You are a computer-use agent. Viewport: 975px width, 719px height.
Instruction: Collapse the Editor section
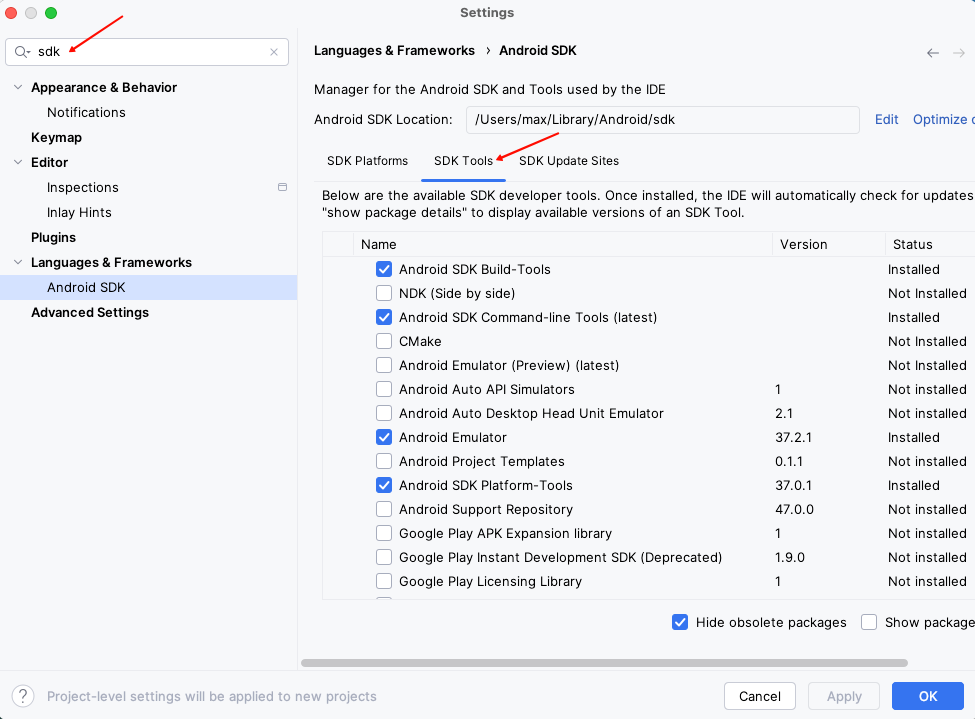pos(18,162)
